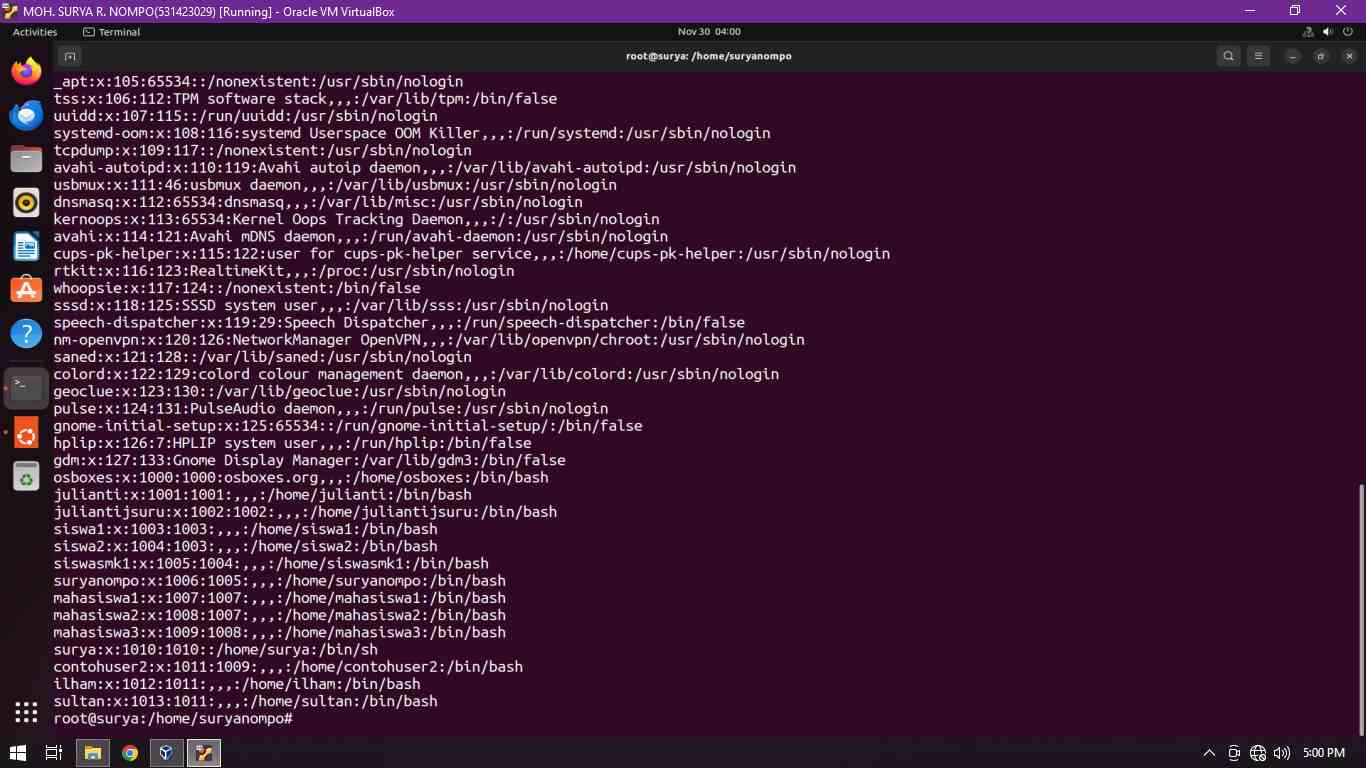Search in the terminal with magnifier icon

1228,56
